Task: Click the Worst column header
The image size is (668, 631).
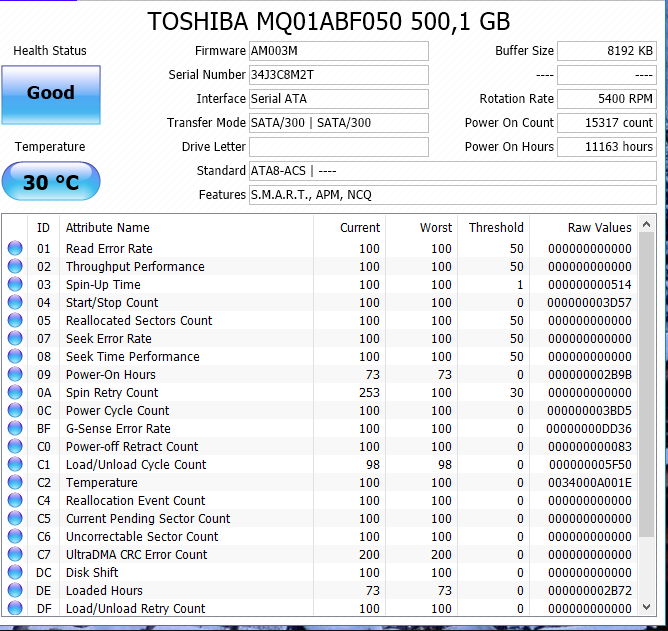Action: click(x=421, y=228)
